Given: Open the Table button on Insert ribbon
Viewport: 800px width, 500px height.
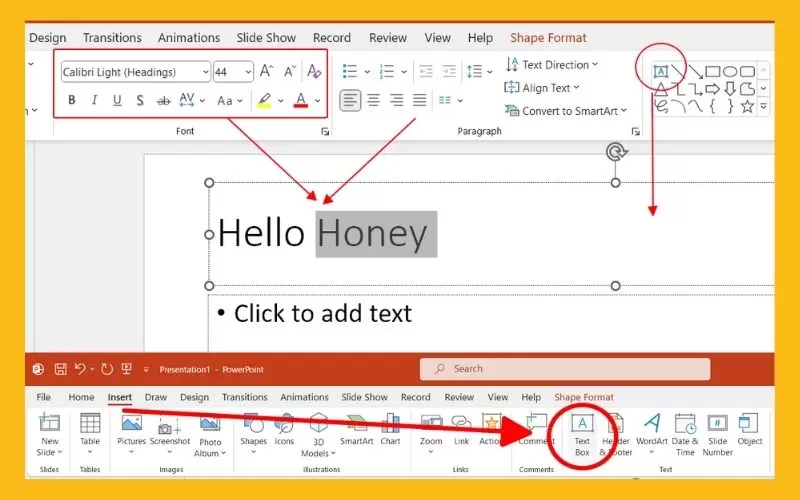Looking at the screenshot, I should pyautogui.click(x=90, y=434).
